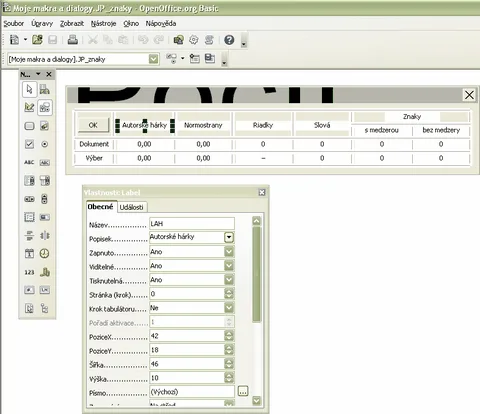The height and width of the screenshot is (414, 480).
Task: Select the Time Field control tool
Action: [x=44, y=254]
